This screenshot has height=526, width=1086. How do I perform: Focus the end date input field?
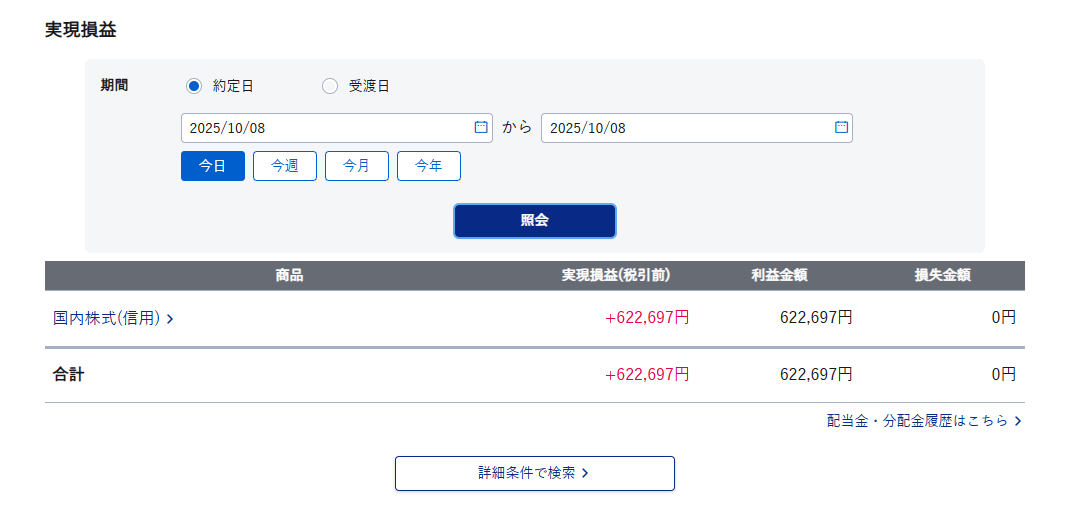coord(685,128)
